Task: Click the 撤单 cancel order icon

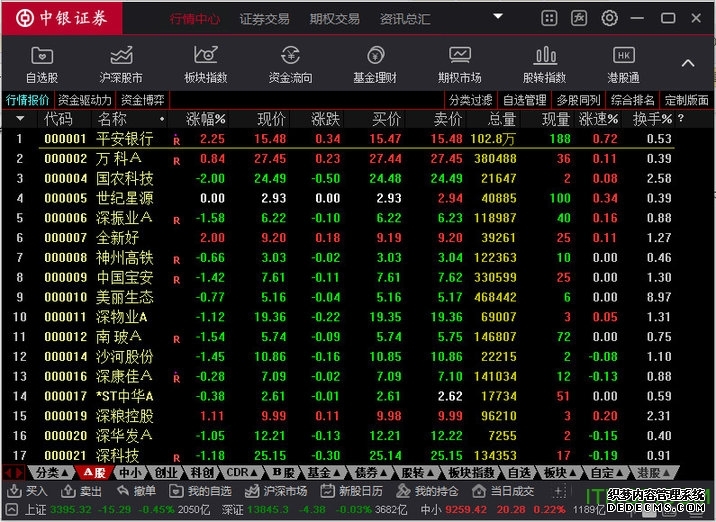Action: pos(136,491)
